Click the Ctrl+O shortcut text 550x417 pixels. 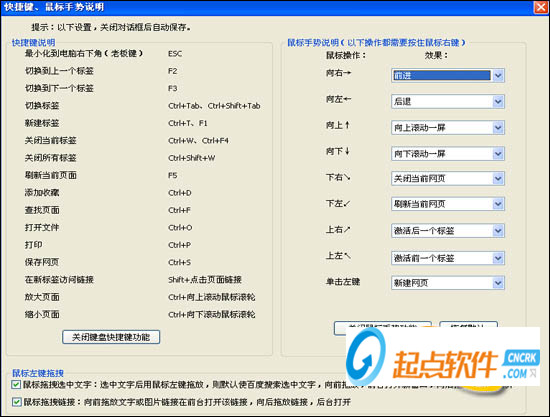tap(180, 228)
